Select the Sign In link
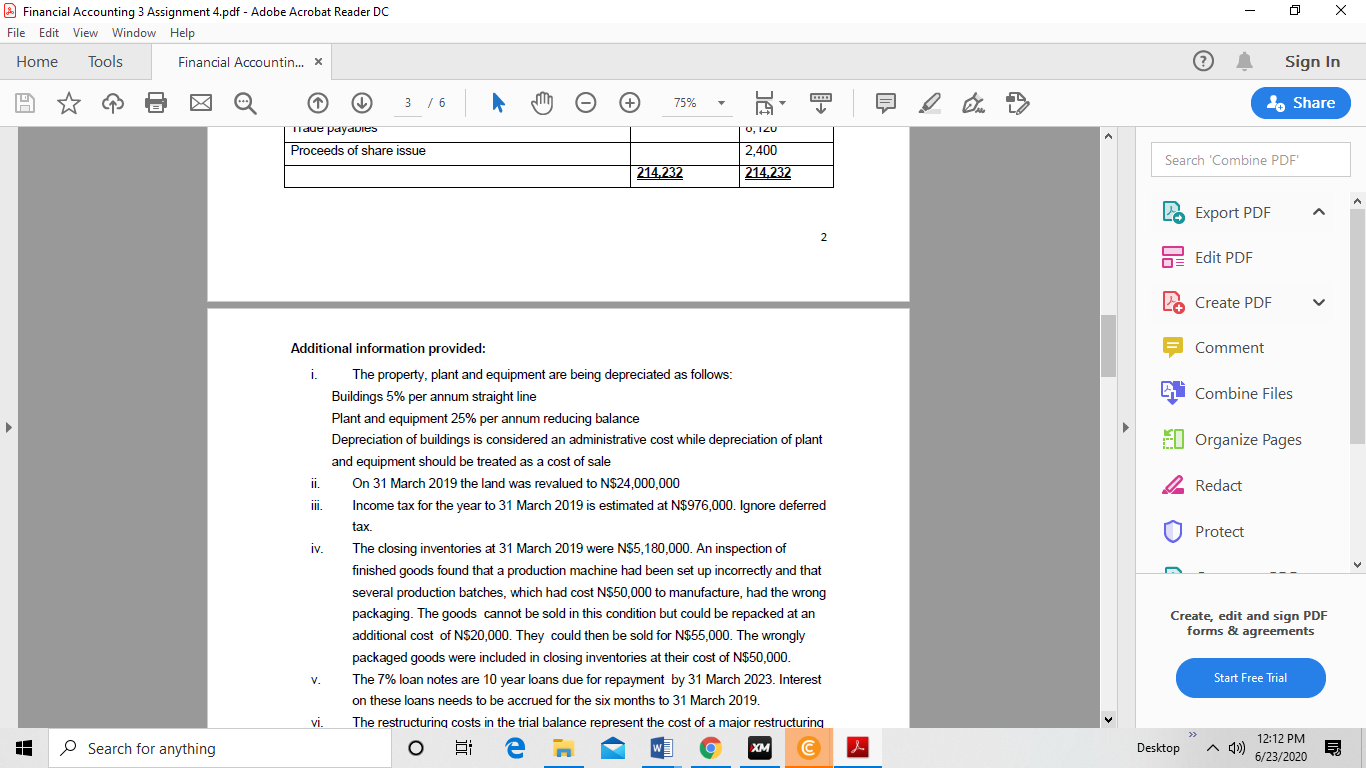Screen dimensions: 1366x768 (x=1312, y=61)
